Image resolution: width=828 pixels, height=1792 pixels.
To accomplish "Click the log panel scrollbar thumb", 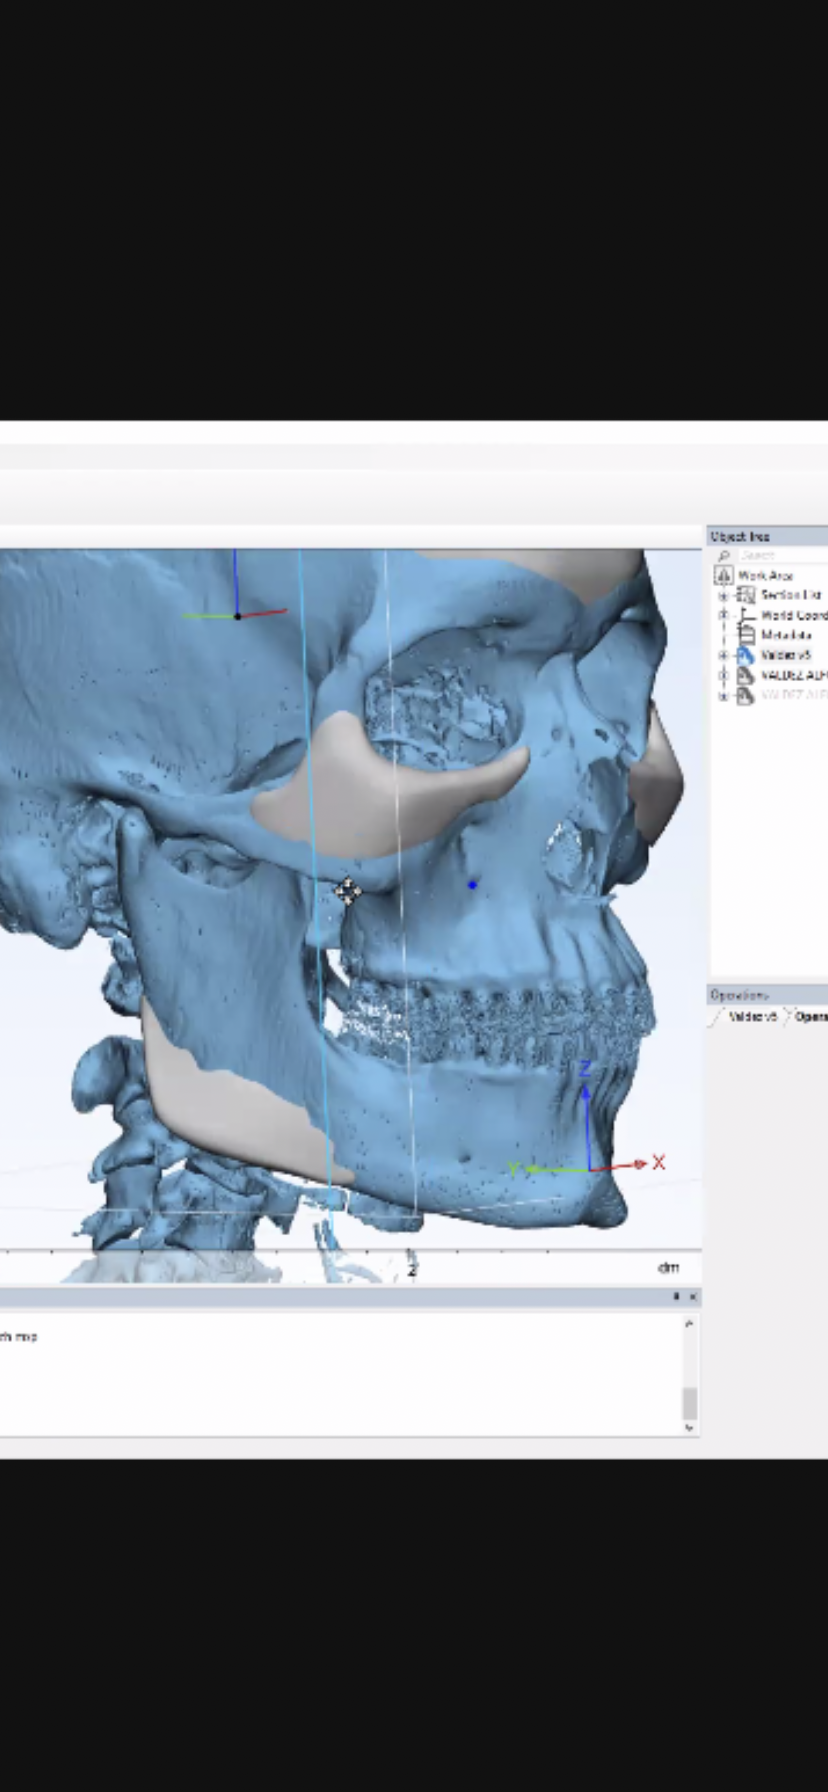I will click(x=689, y=1403).
